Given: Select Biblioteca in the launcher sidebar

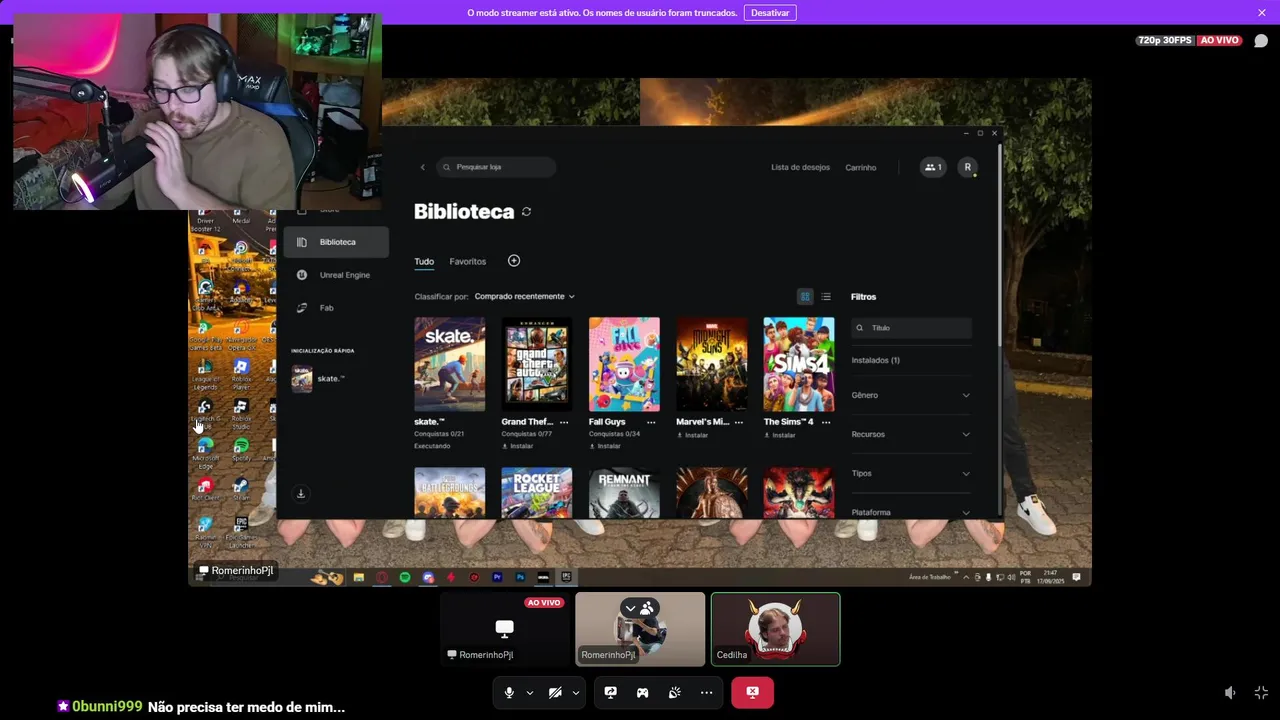Looking at the screenshot, I should pos(336,242).
